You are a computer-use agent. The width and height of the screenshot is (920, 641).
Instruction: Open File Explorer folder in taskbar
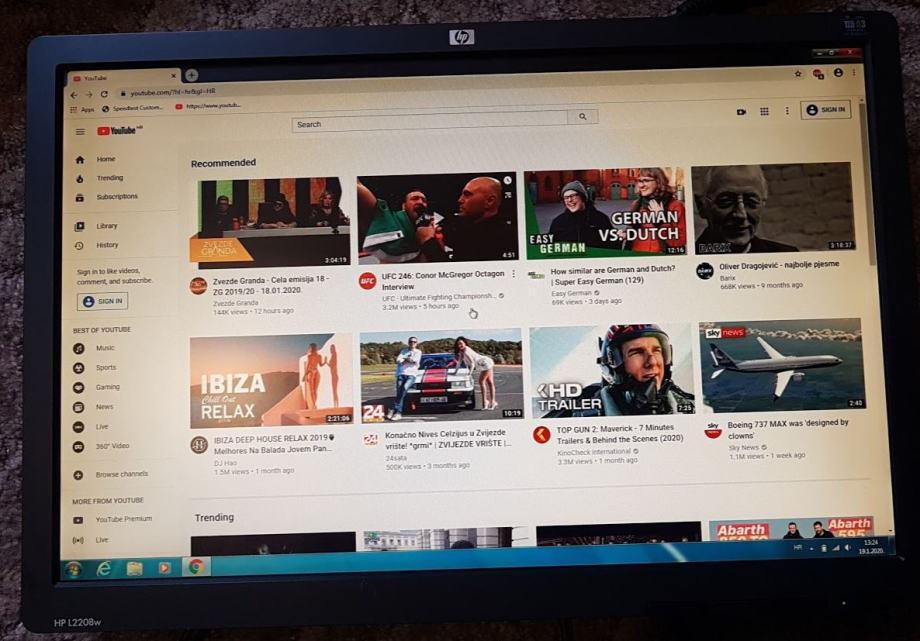pyautogui.click(x=134, y=568)
